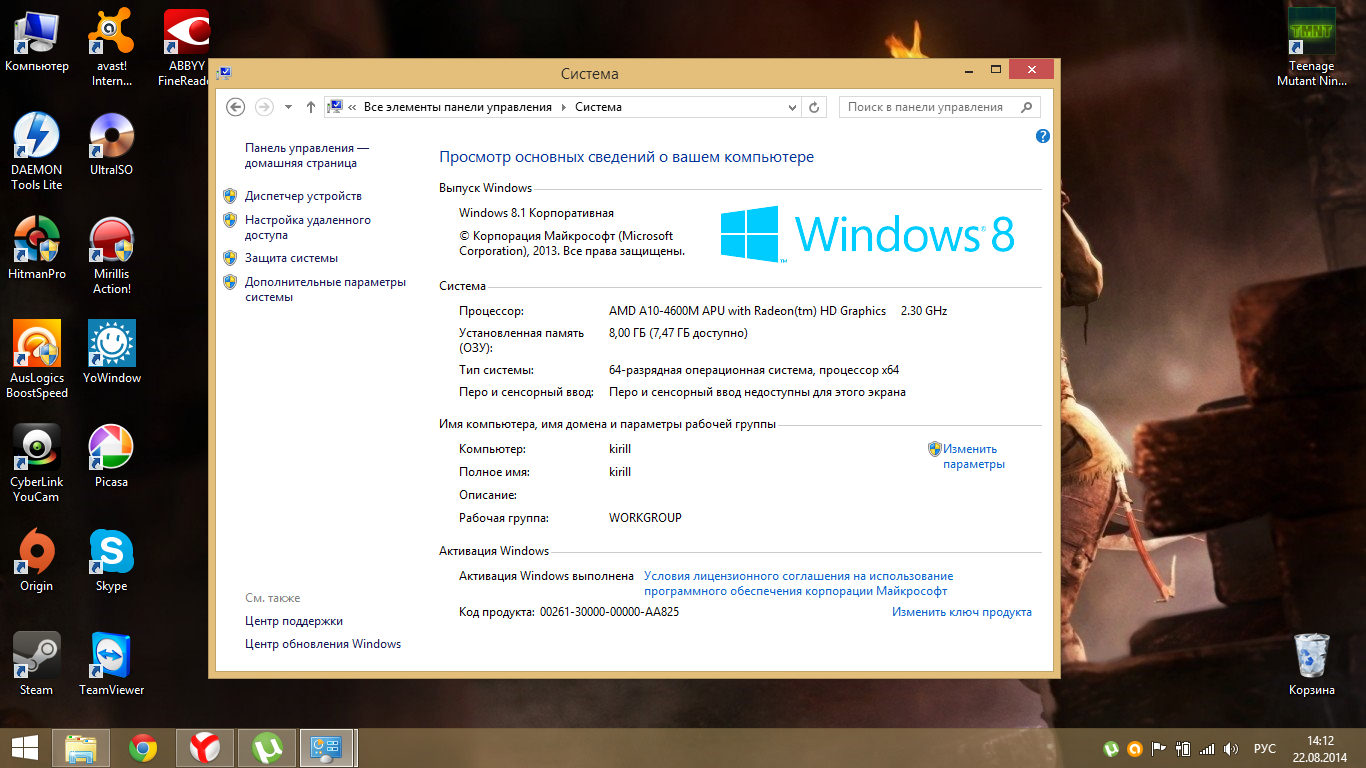1366x768 pixels.
Task: Launch Steam from the desktop
Action: pyautogui.click(x=37, y=665)
